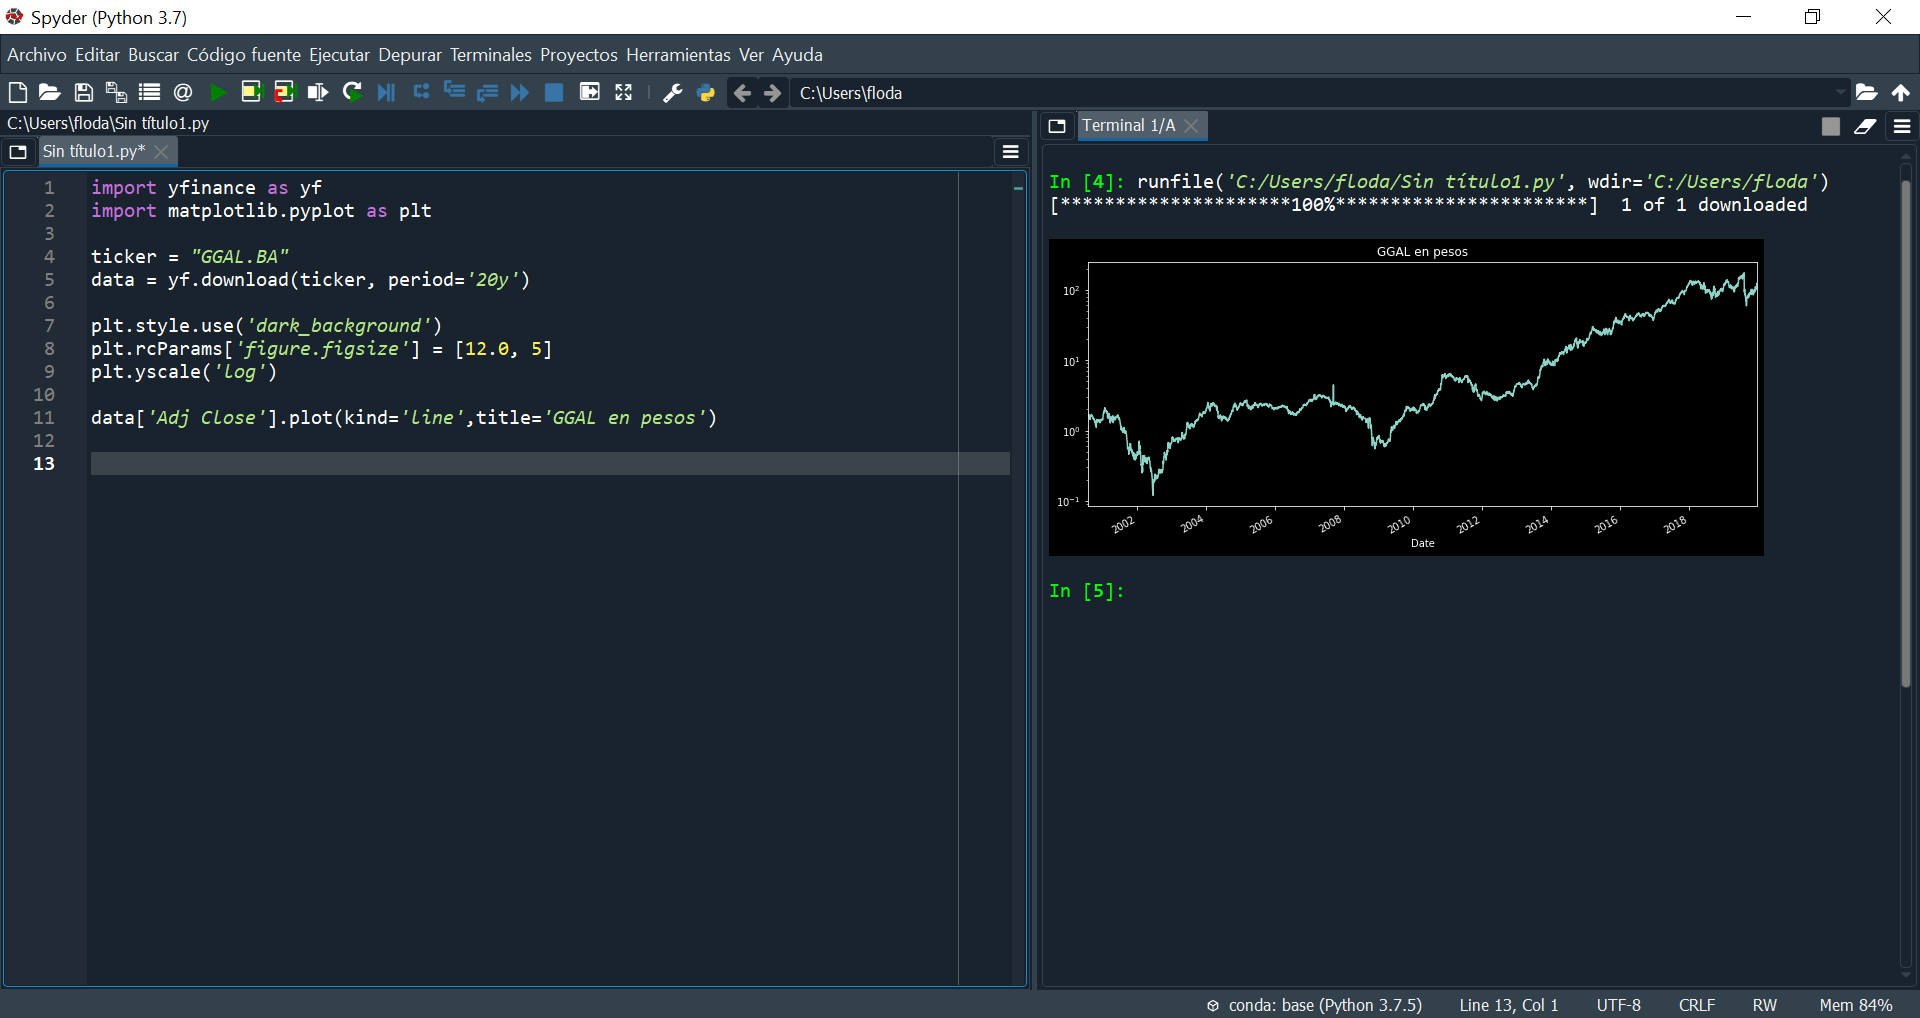Open the Ayuda menu

coord(797,55)
